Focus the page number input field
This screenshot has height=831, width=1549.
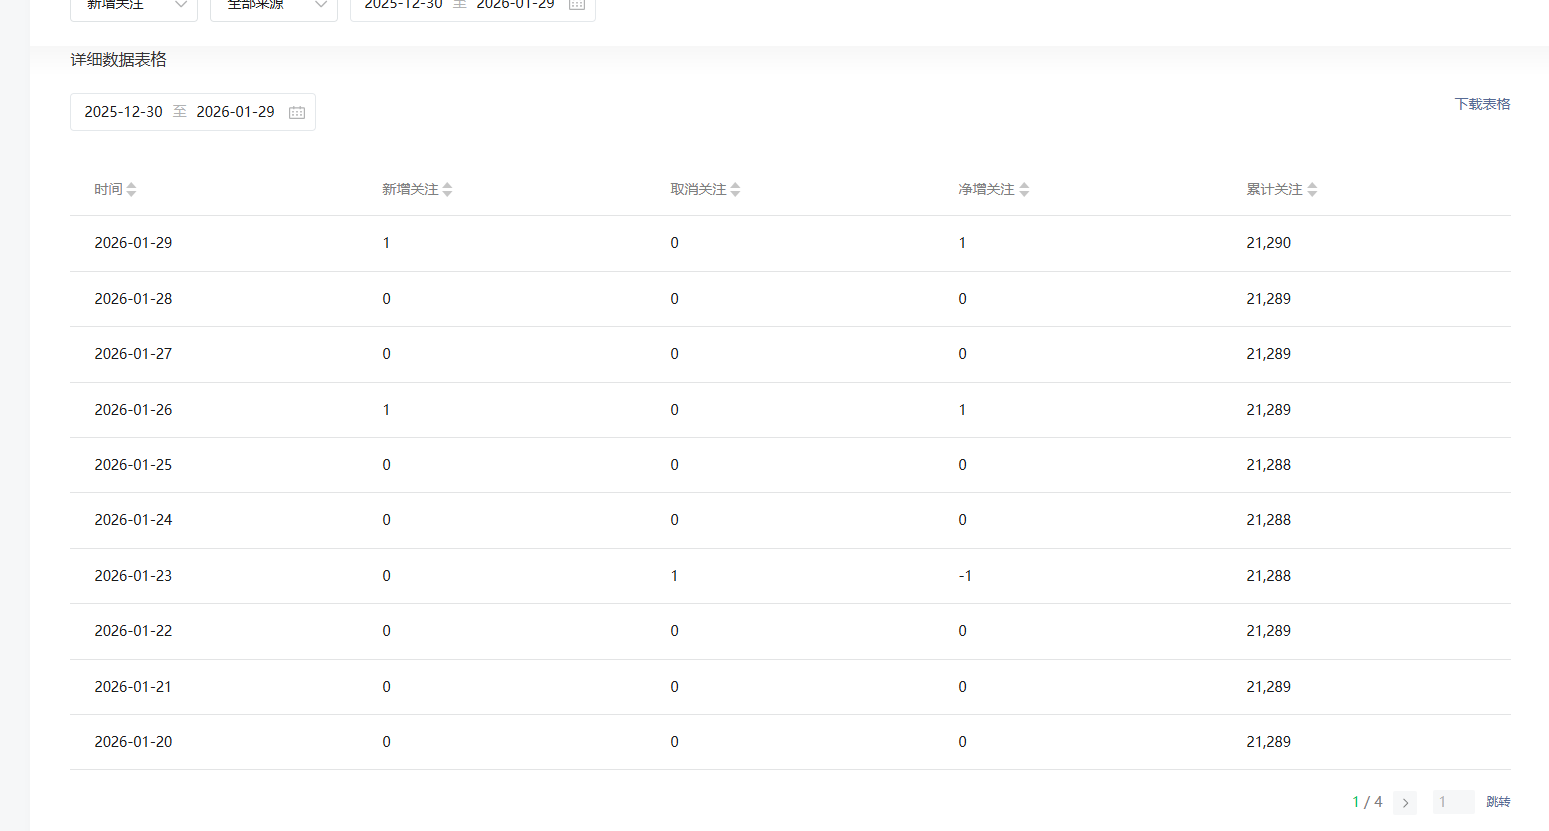point(1453,802)
